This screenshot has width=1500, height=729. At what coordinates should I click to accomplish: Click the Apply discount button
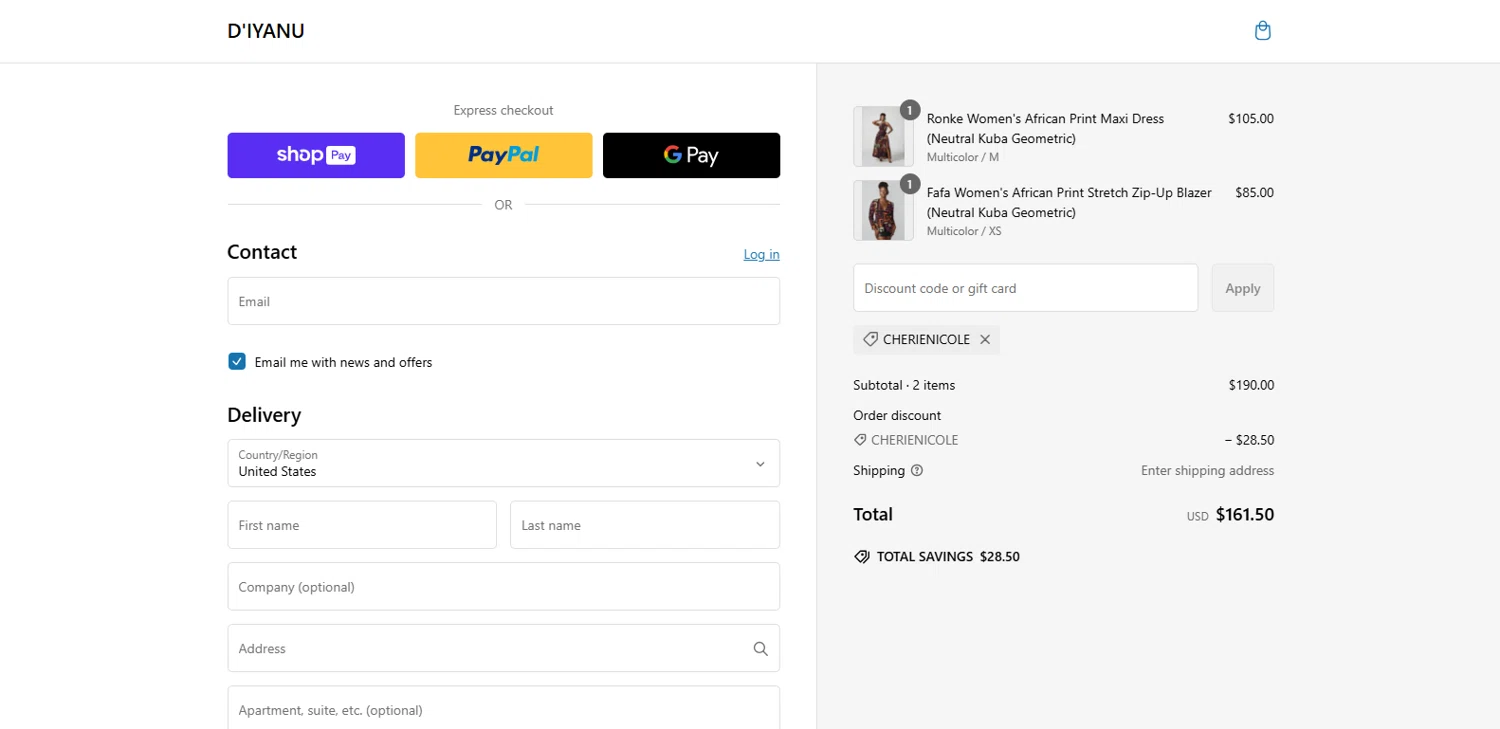point(1243,288)
